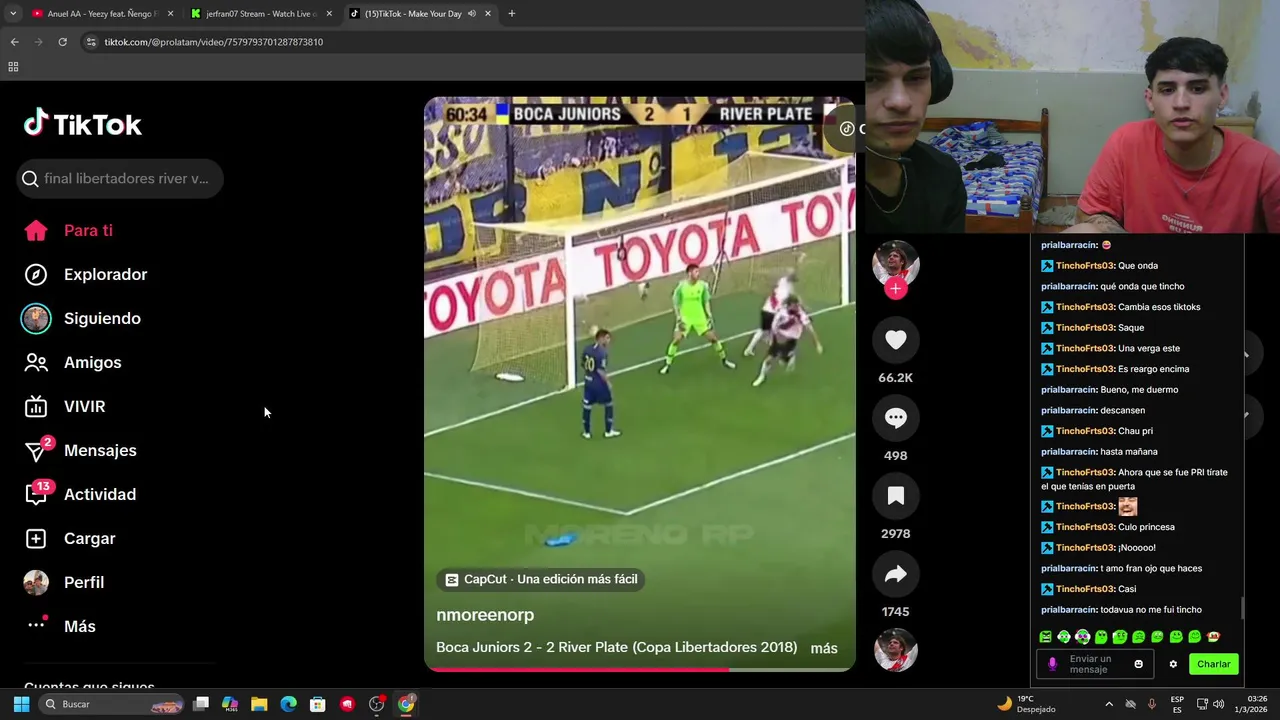Focus the TikTok search field
The width and height of the screenshot is (1280, 720).
120,178
